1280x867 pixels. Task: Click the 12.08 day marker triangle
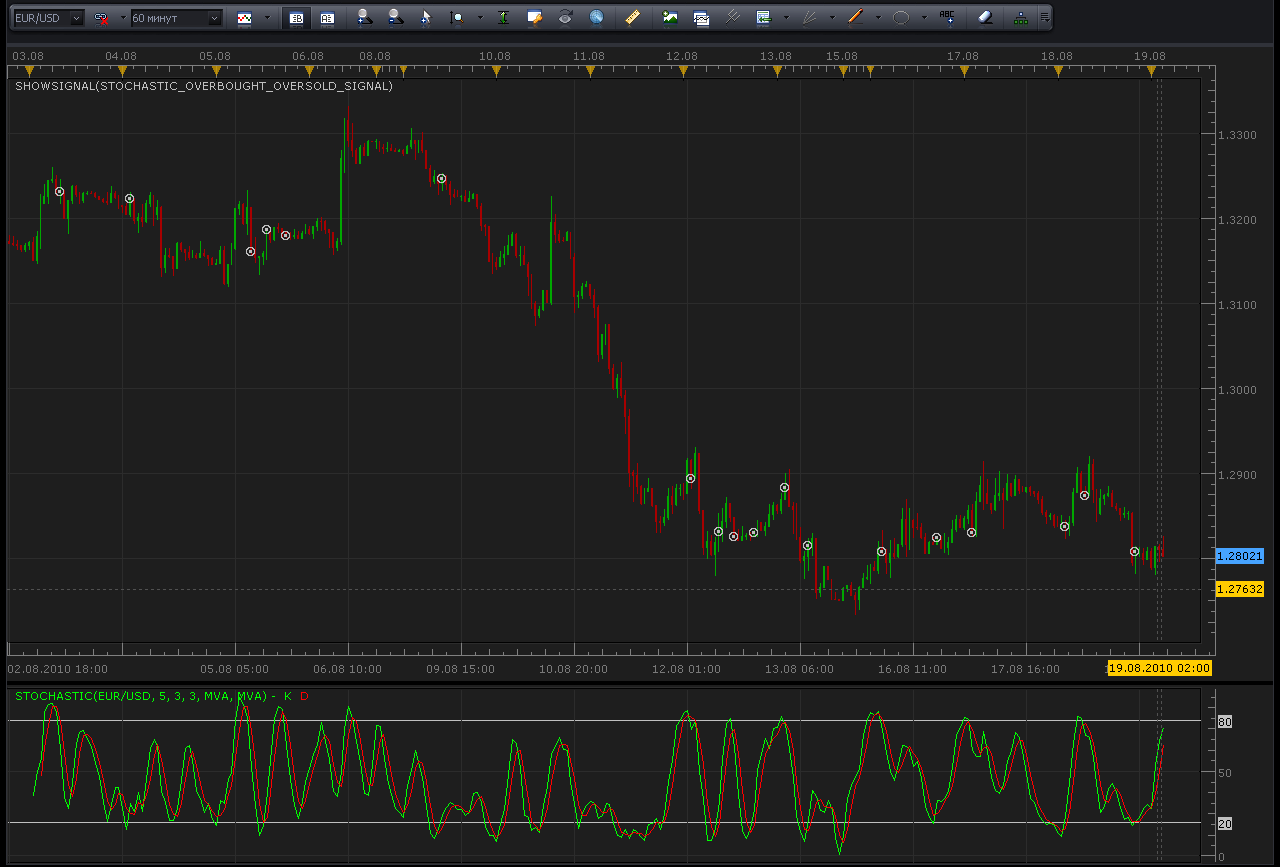point(683,70)
